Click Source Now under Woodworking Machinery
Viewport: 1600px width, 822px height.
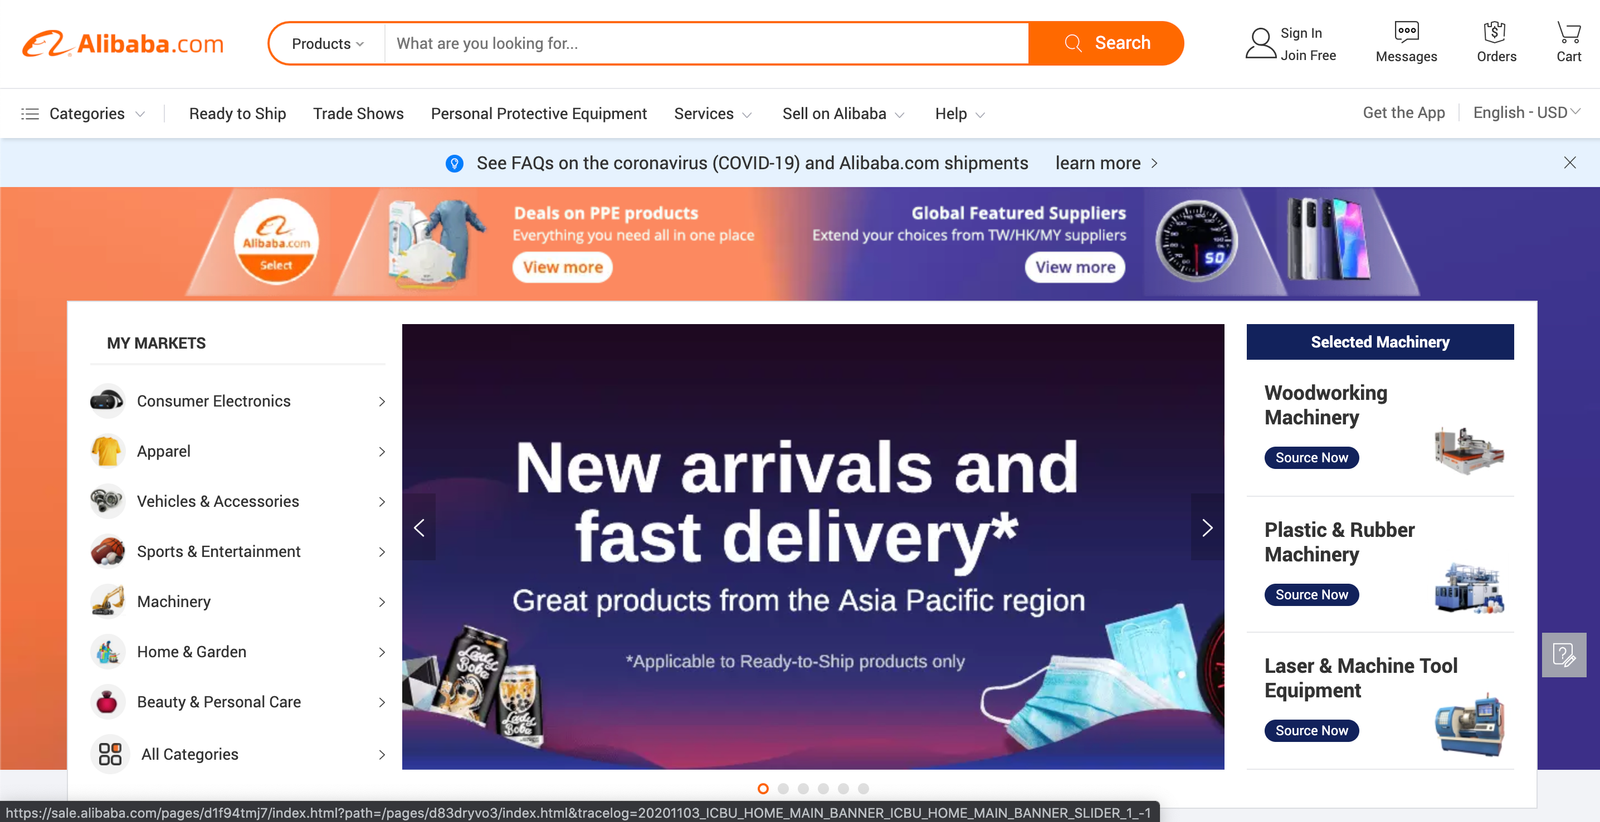coord(1312,458)
